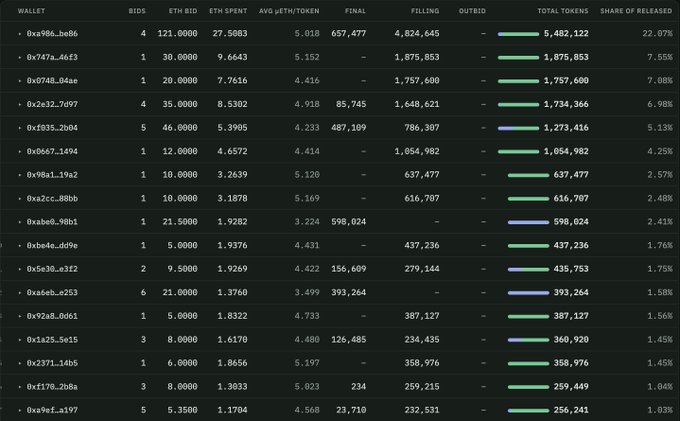Click average price 5.169
Viewport: 680px width, 421px height.
307,198
